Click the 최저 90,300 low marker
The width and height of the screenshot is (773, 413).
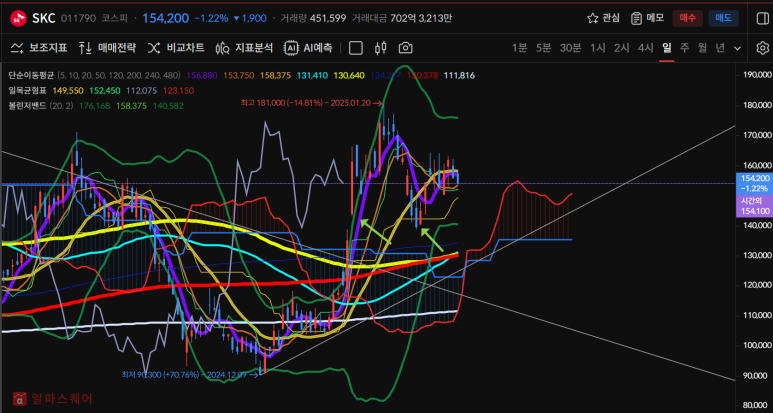coord(190,375)
